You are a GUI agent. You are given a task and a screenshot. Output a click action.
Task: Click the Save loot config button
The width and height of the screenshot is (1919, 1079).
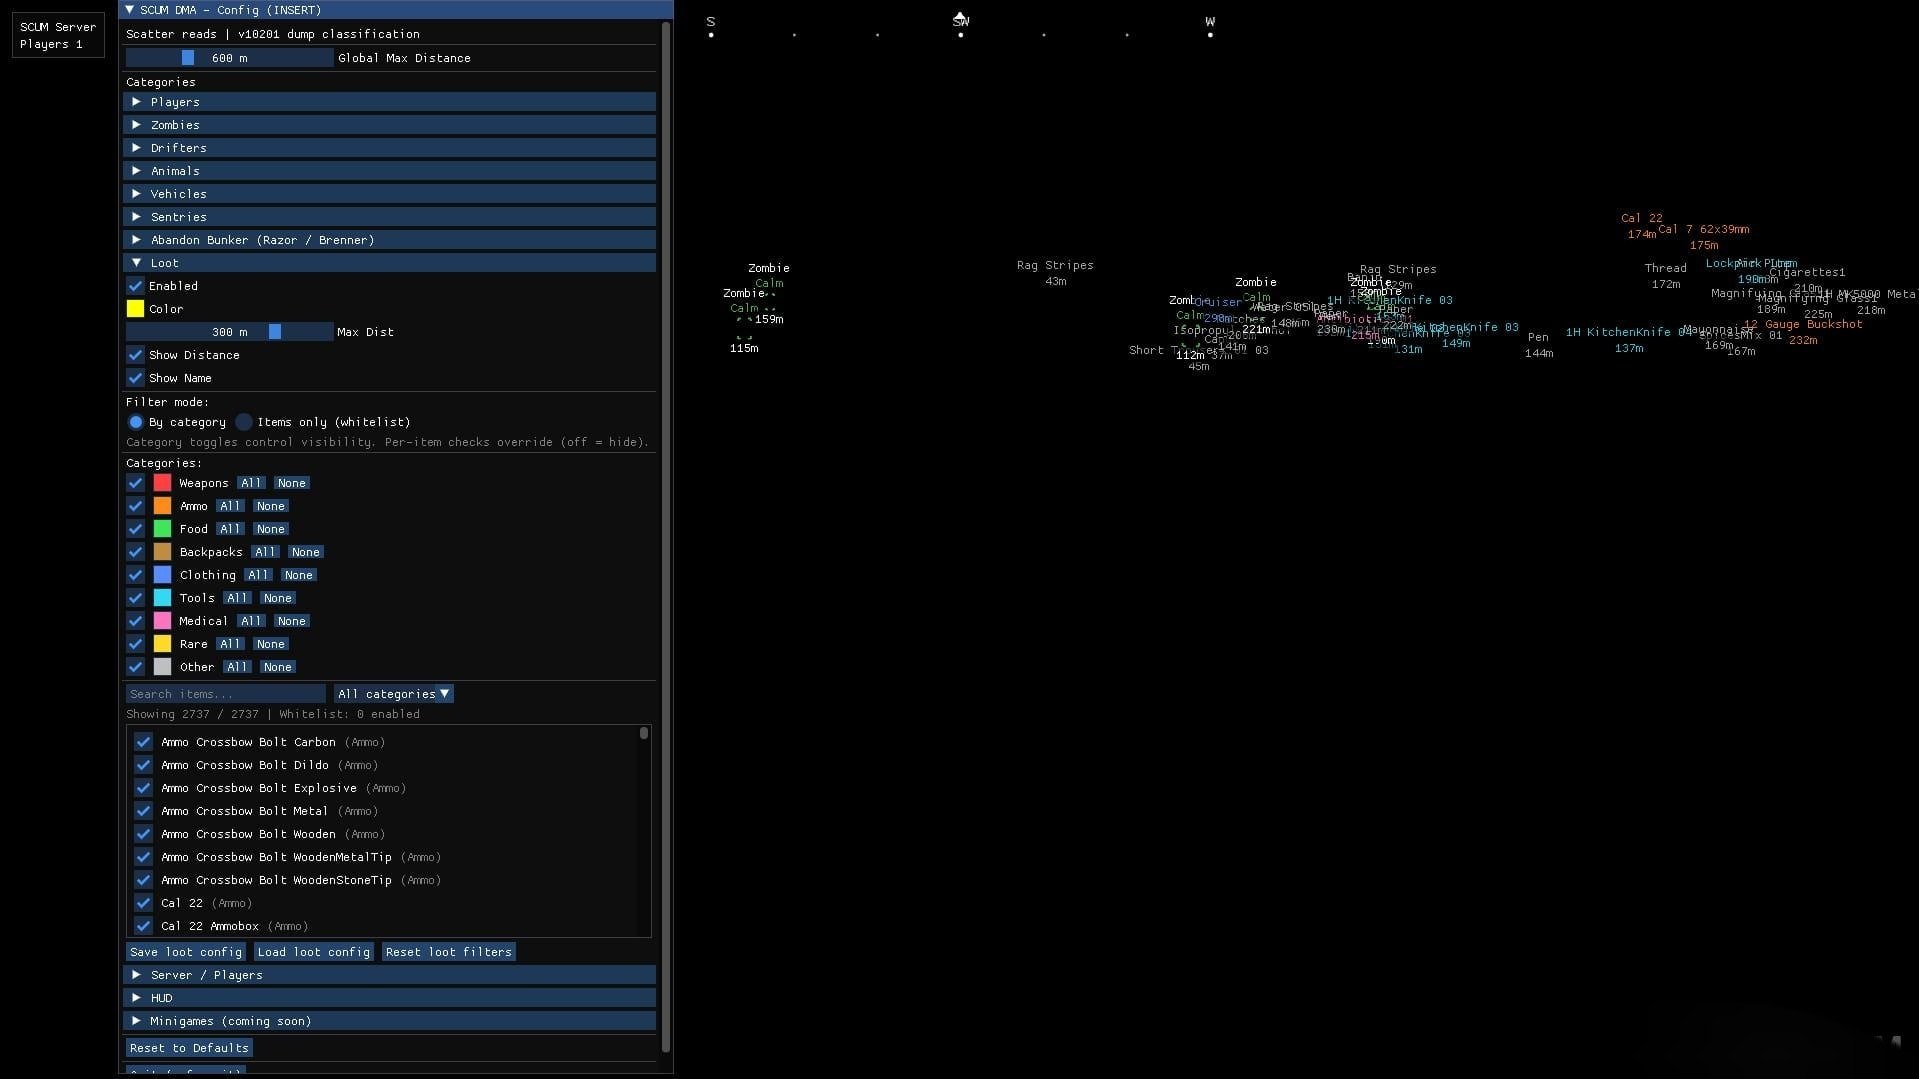tap(186, 952)
